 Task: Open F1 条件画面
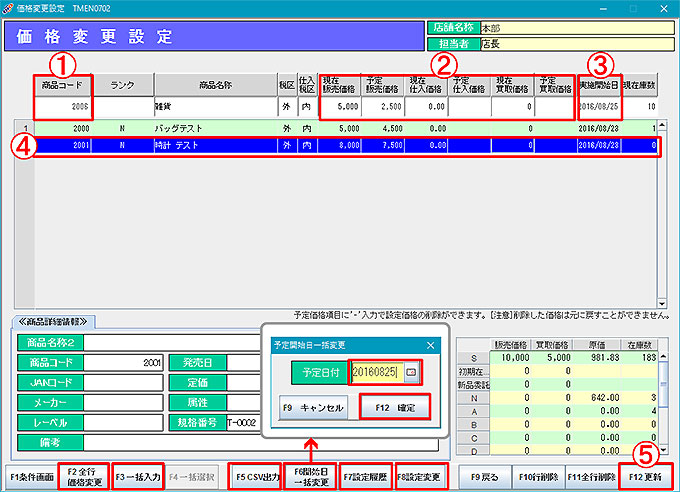pos(31,477)
